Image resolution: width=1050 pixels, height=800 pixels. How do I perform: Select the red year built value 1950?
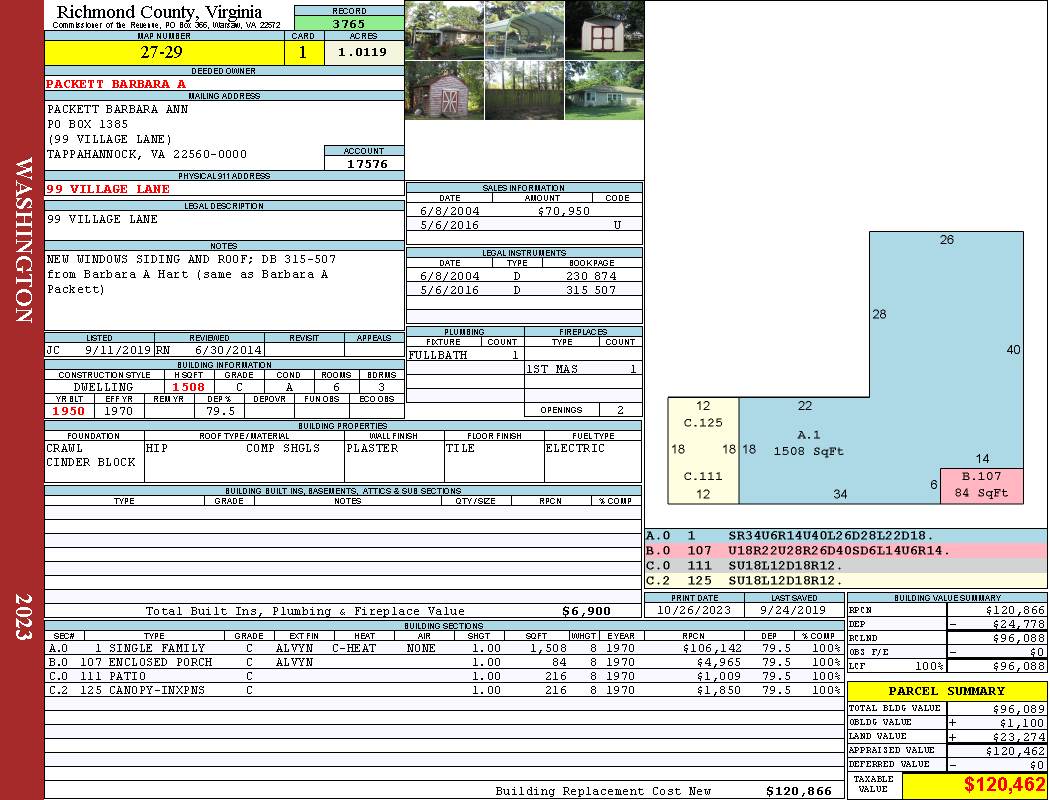point(69,411)
